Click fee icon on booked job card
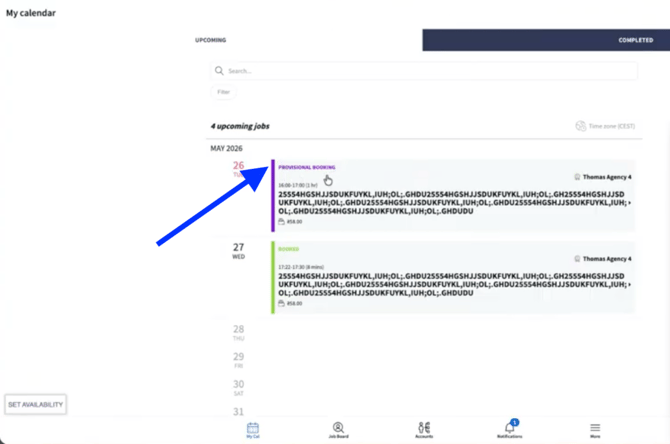 (281, 303)
